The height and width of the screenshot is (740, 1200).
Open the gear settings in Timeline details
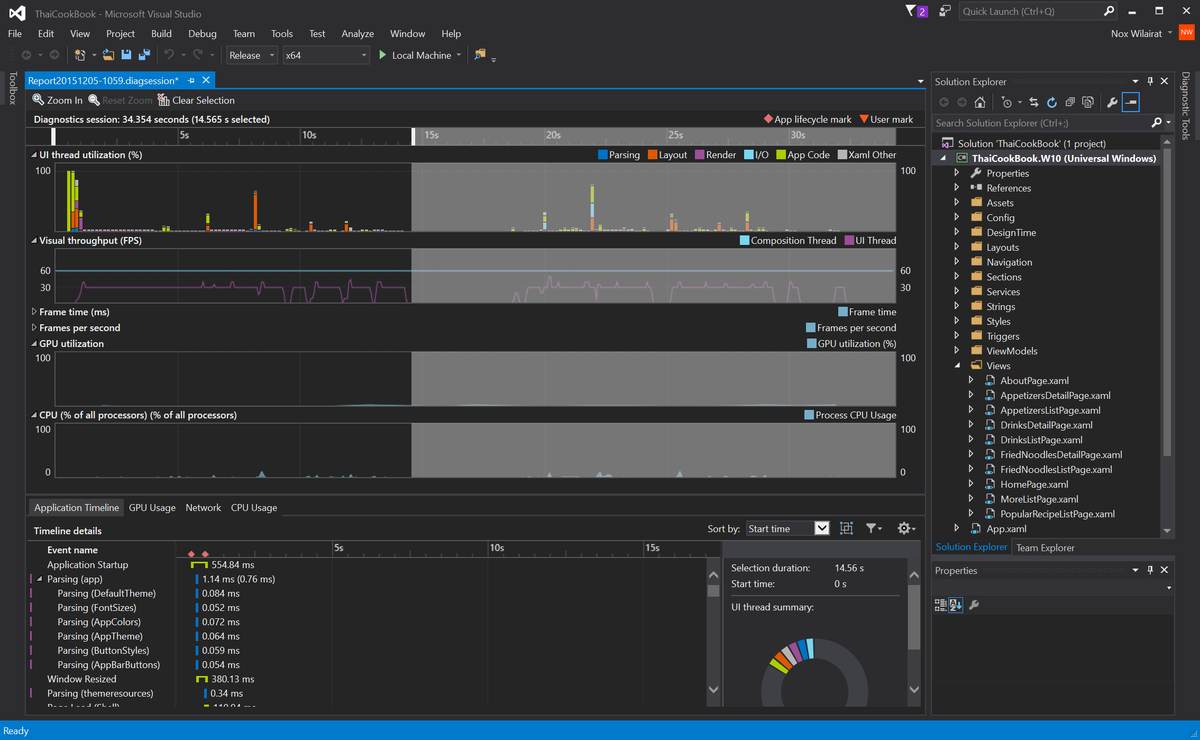(x=906, y=528)
